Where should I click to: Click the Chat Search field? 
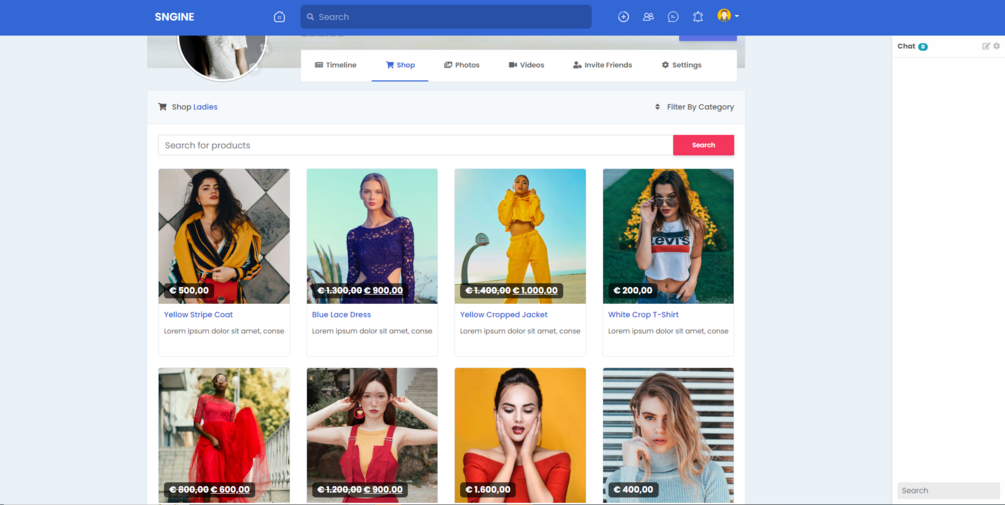pyautogui.click(x=949, y=490)
